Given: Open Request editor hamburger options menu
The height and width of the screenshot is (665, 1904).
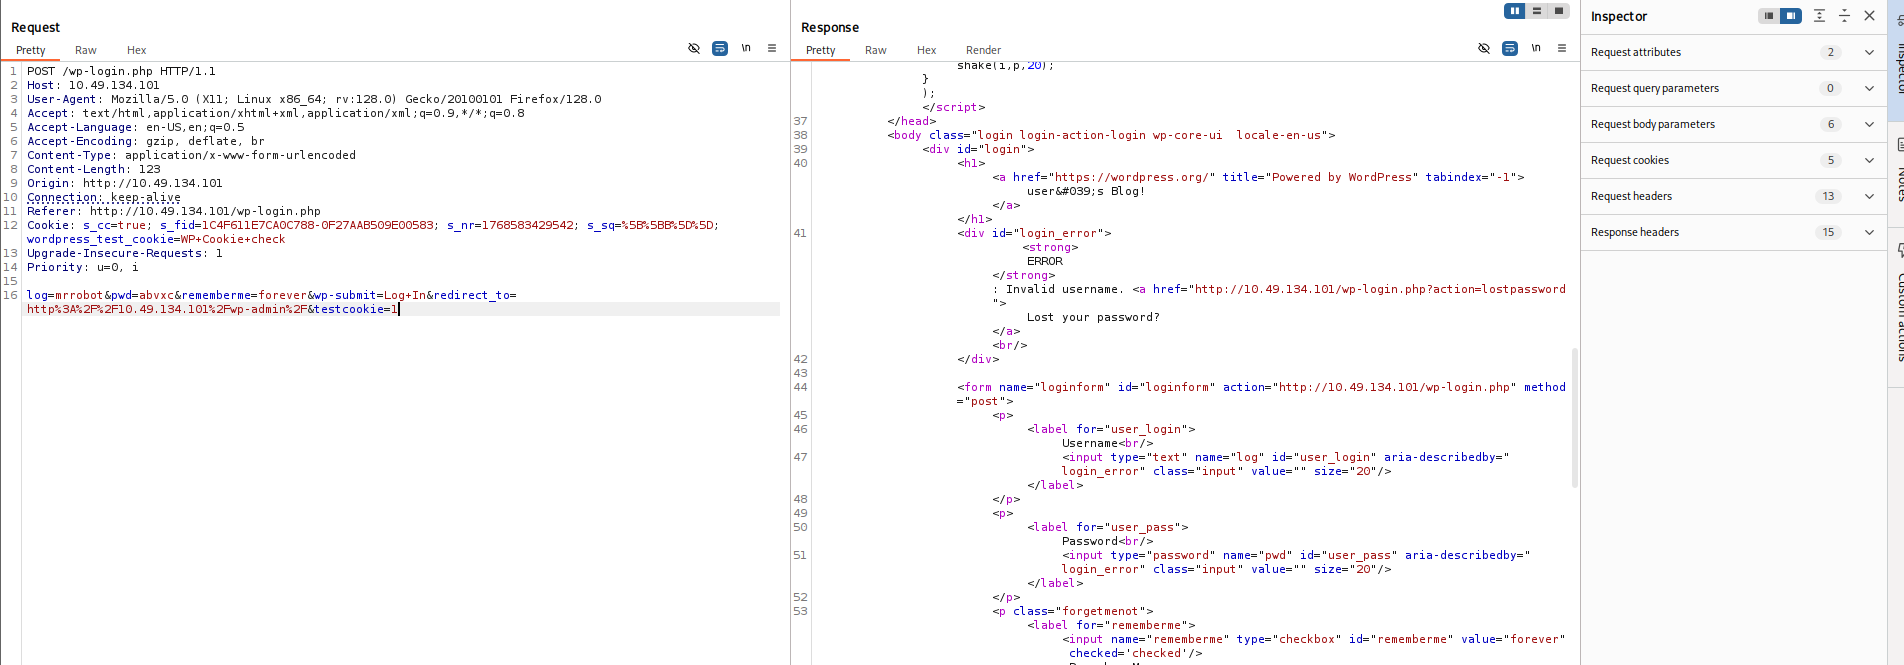Looking at the screenshot, I should (772, 48).
